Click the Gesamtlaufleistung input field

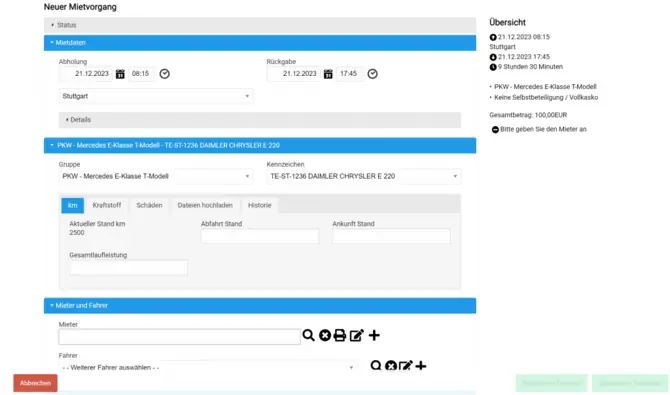pos(128,268)
